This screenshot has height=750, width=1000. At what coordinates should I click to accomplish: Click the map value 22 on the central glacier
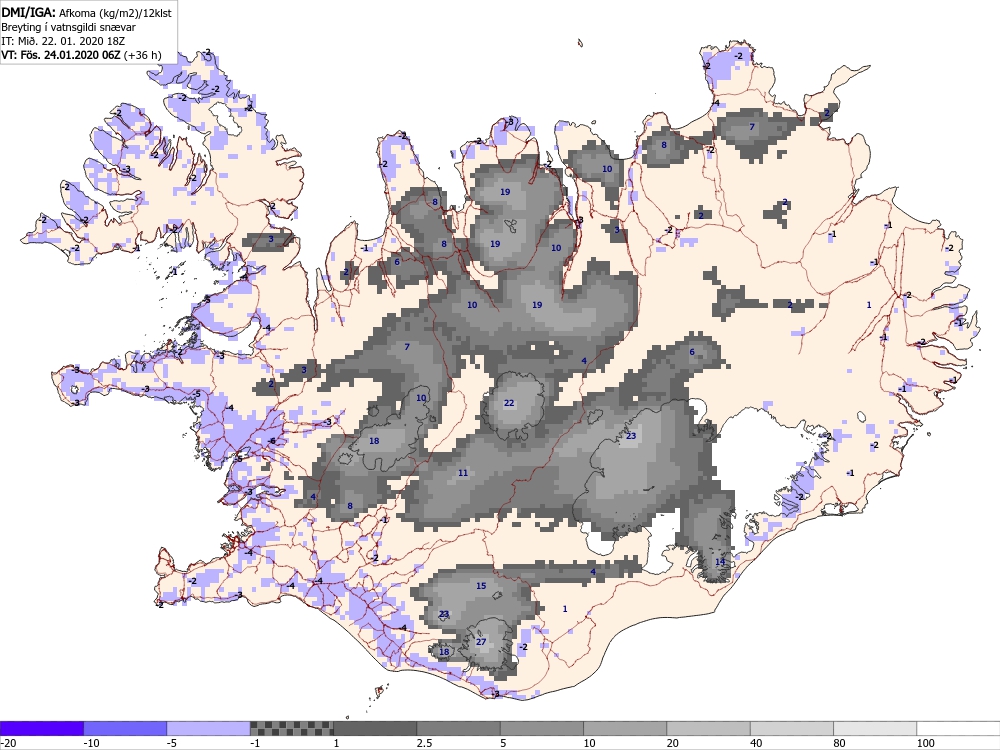(509, 403)
